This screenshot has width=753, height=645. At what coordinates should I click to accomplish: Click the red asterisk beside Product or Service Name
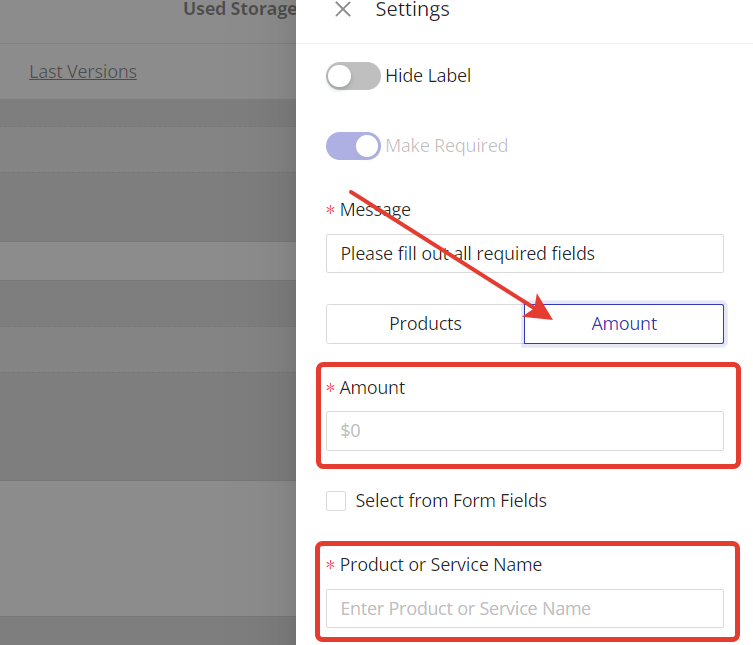click(331, 566)
